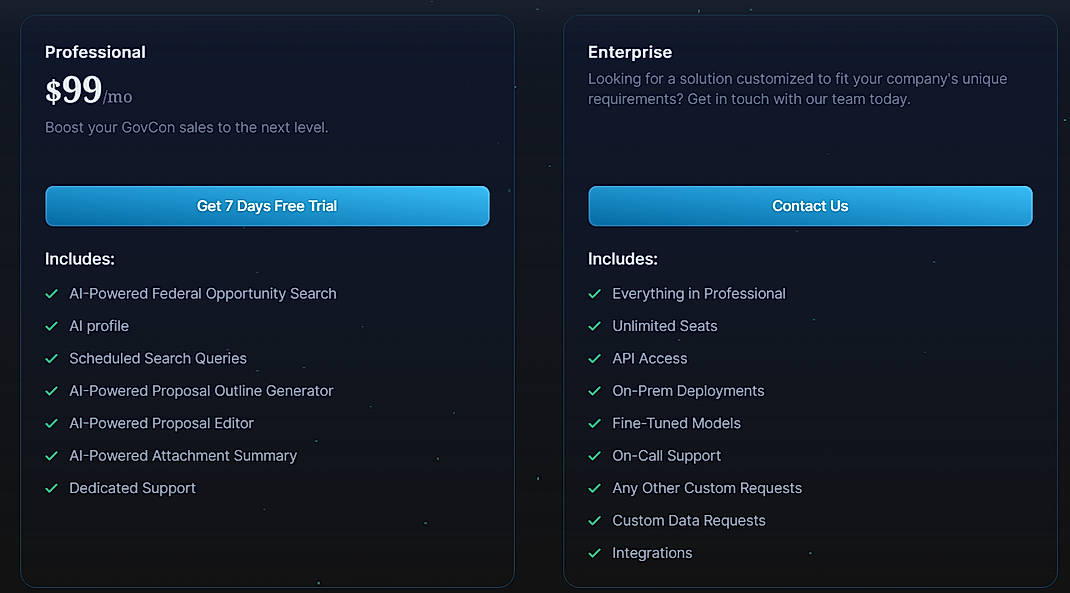Image resolution: width=1070 pixels, height=593 pixels.
Task: Click 'Integrations' feature text
Action: [652, 553]
